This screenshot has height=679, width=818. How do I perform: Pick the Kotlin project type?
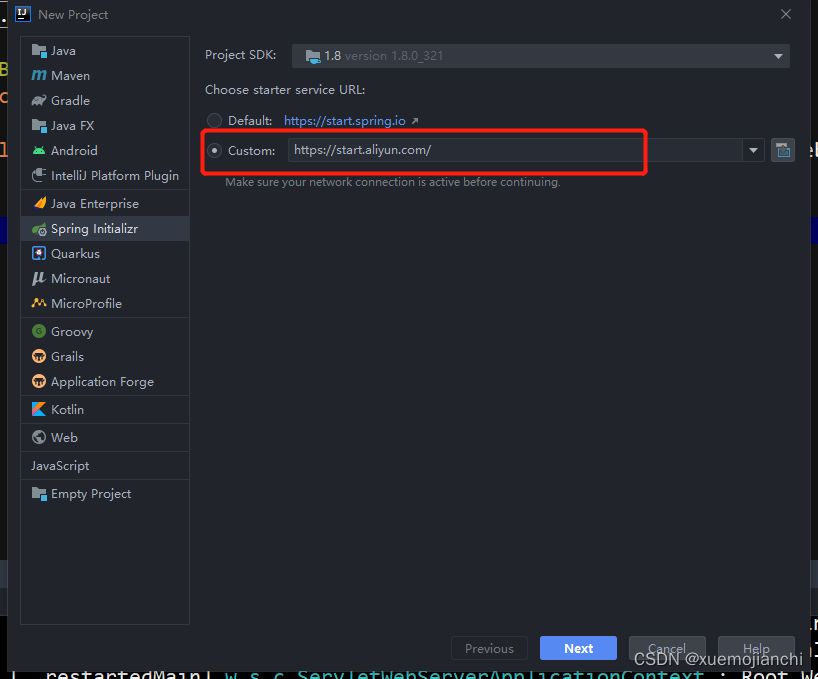click(105, 409)
